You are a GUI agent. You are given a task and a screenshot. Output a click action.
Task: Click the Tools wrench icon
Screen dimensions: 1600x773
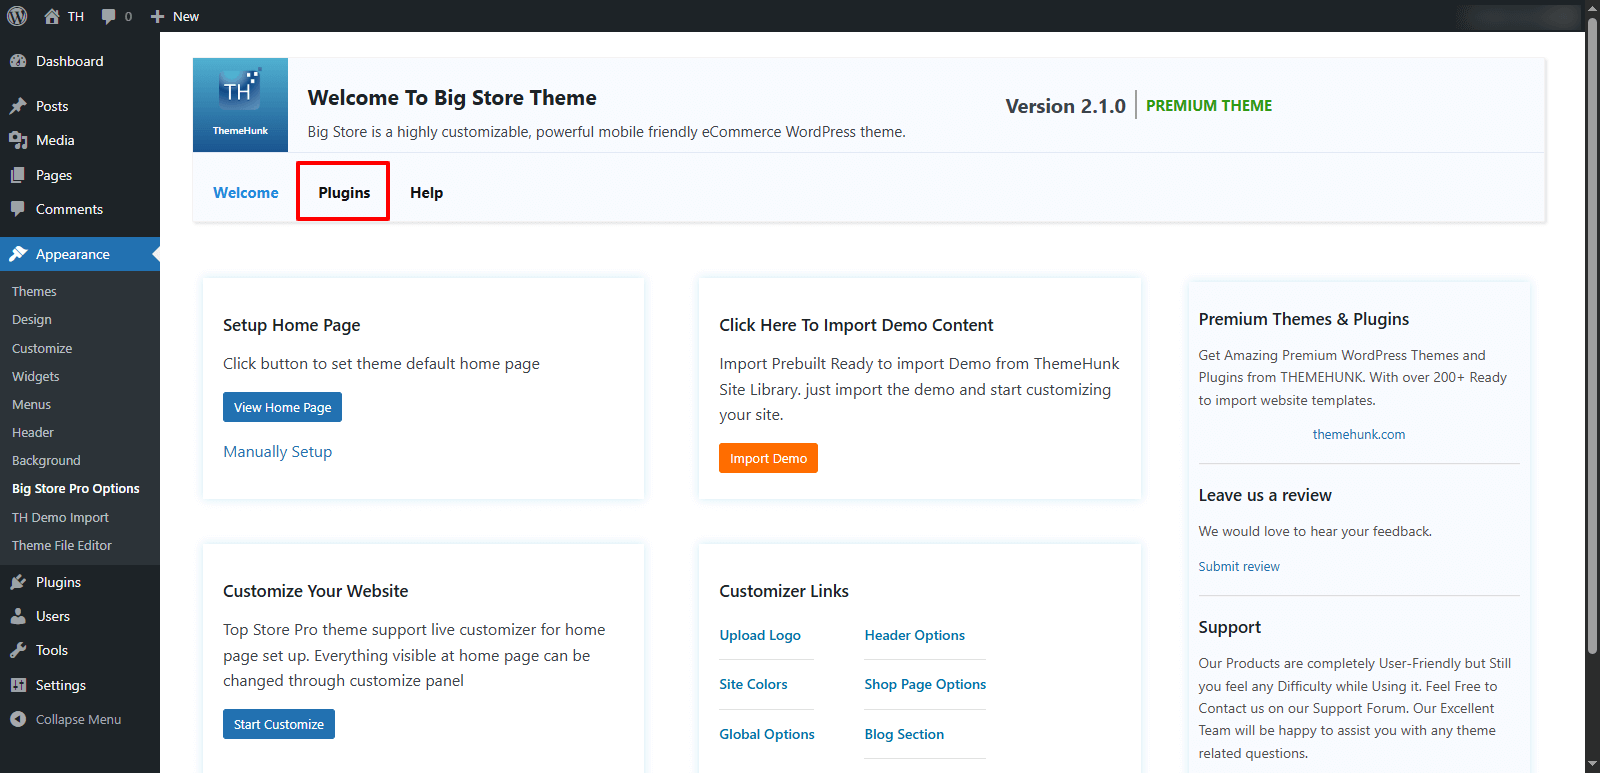click(x=18, y=650)
